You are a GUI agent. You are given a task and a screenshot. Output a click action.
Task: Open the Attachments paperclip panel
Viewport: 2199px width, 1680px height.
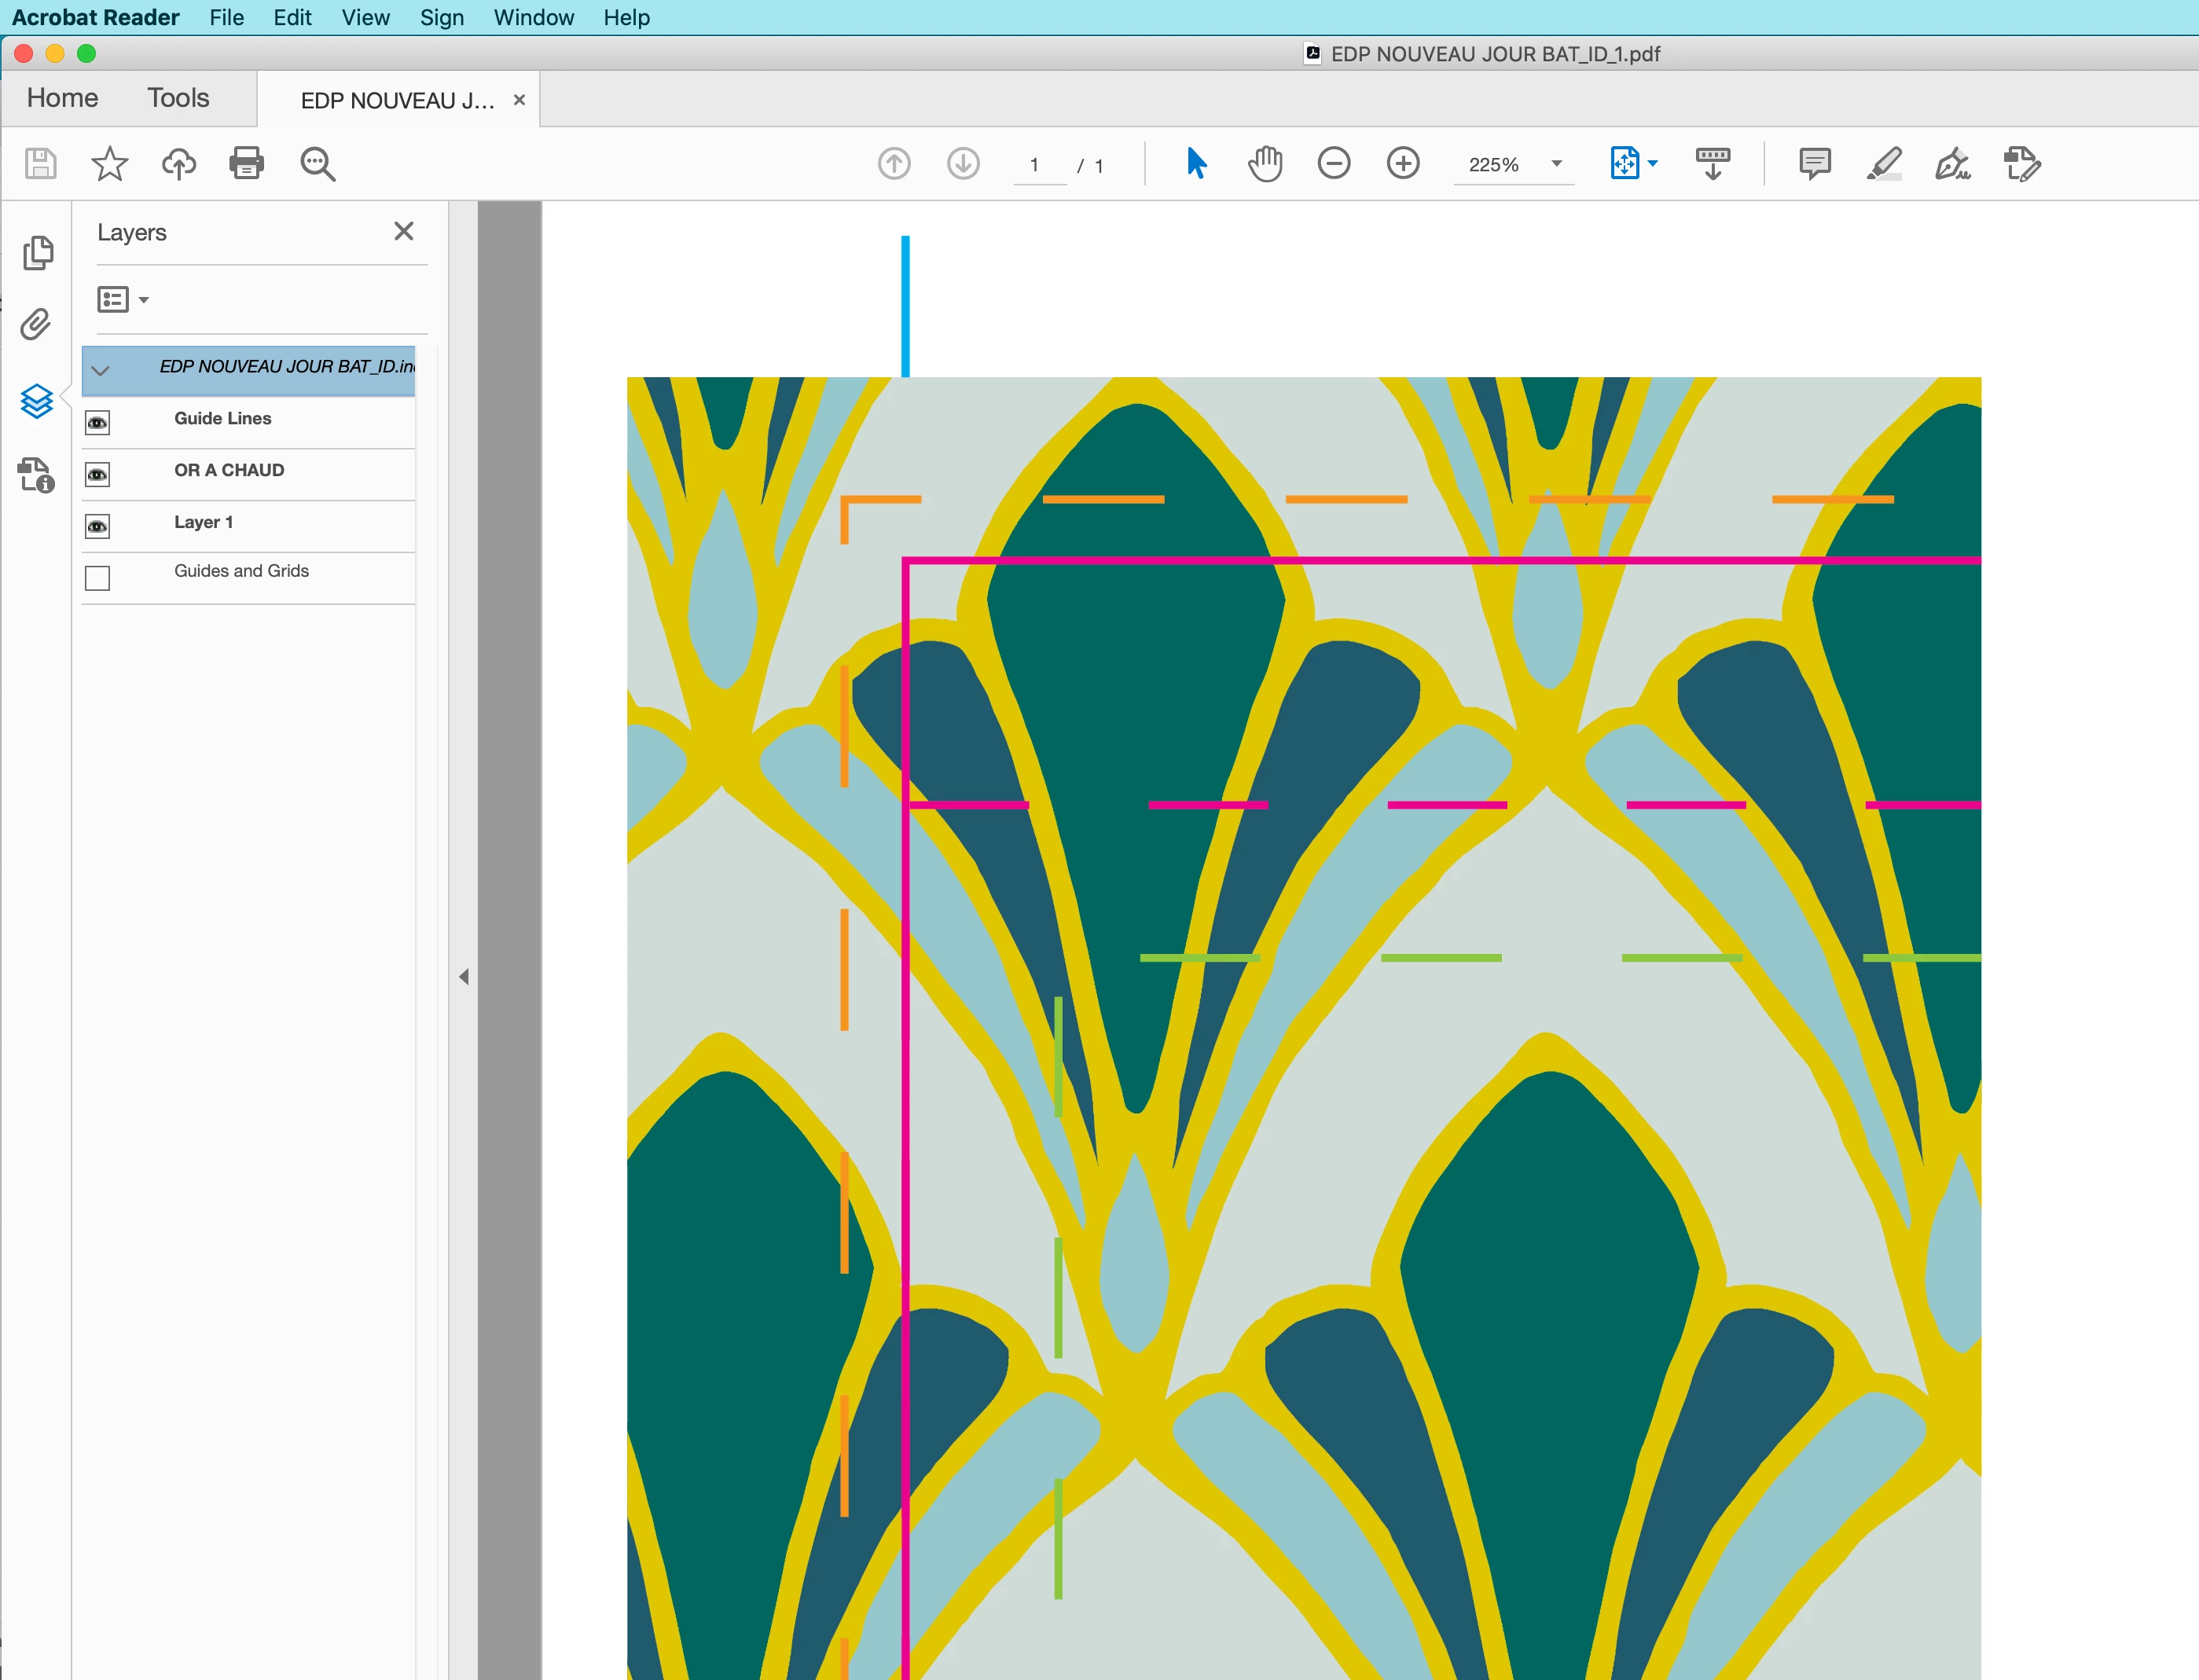36,324
